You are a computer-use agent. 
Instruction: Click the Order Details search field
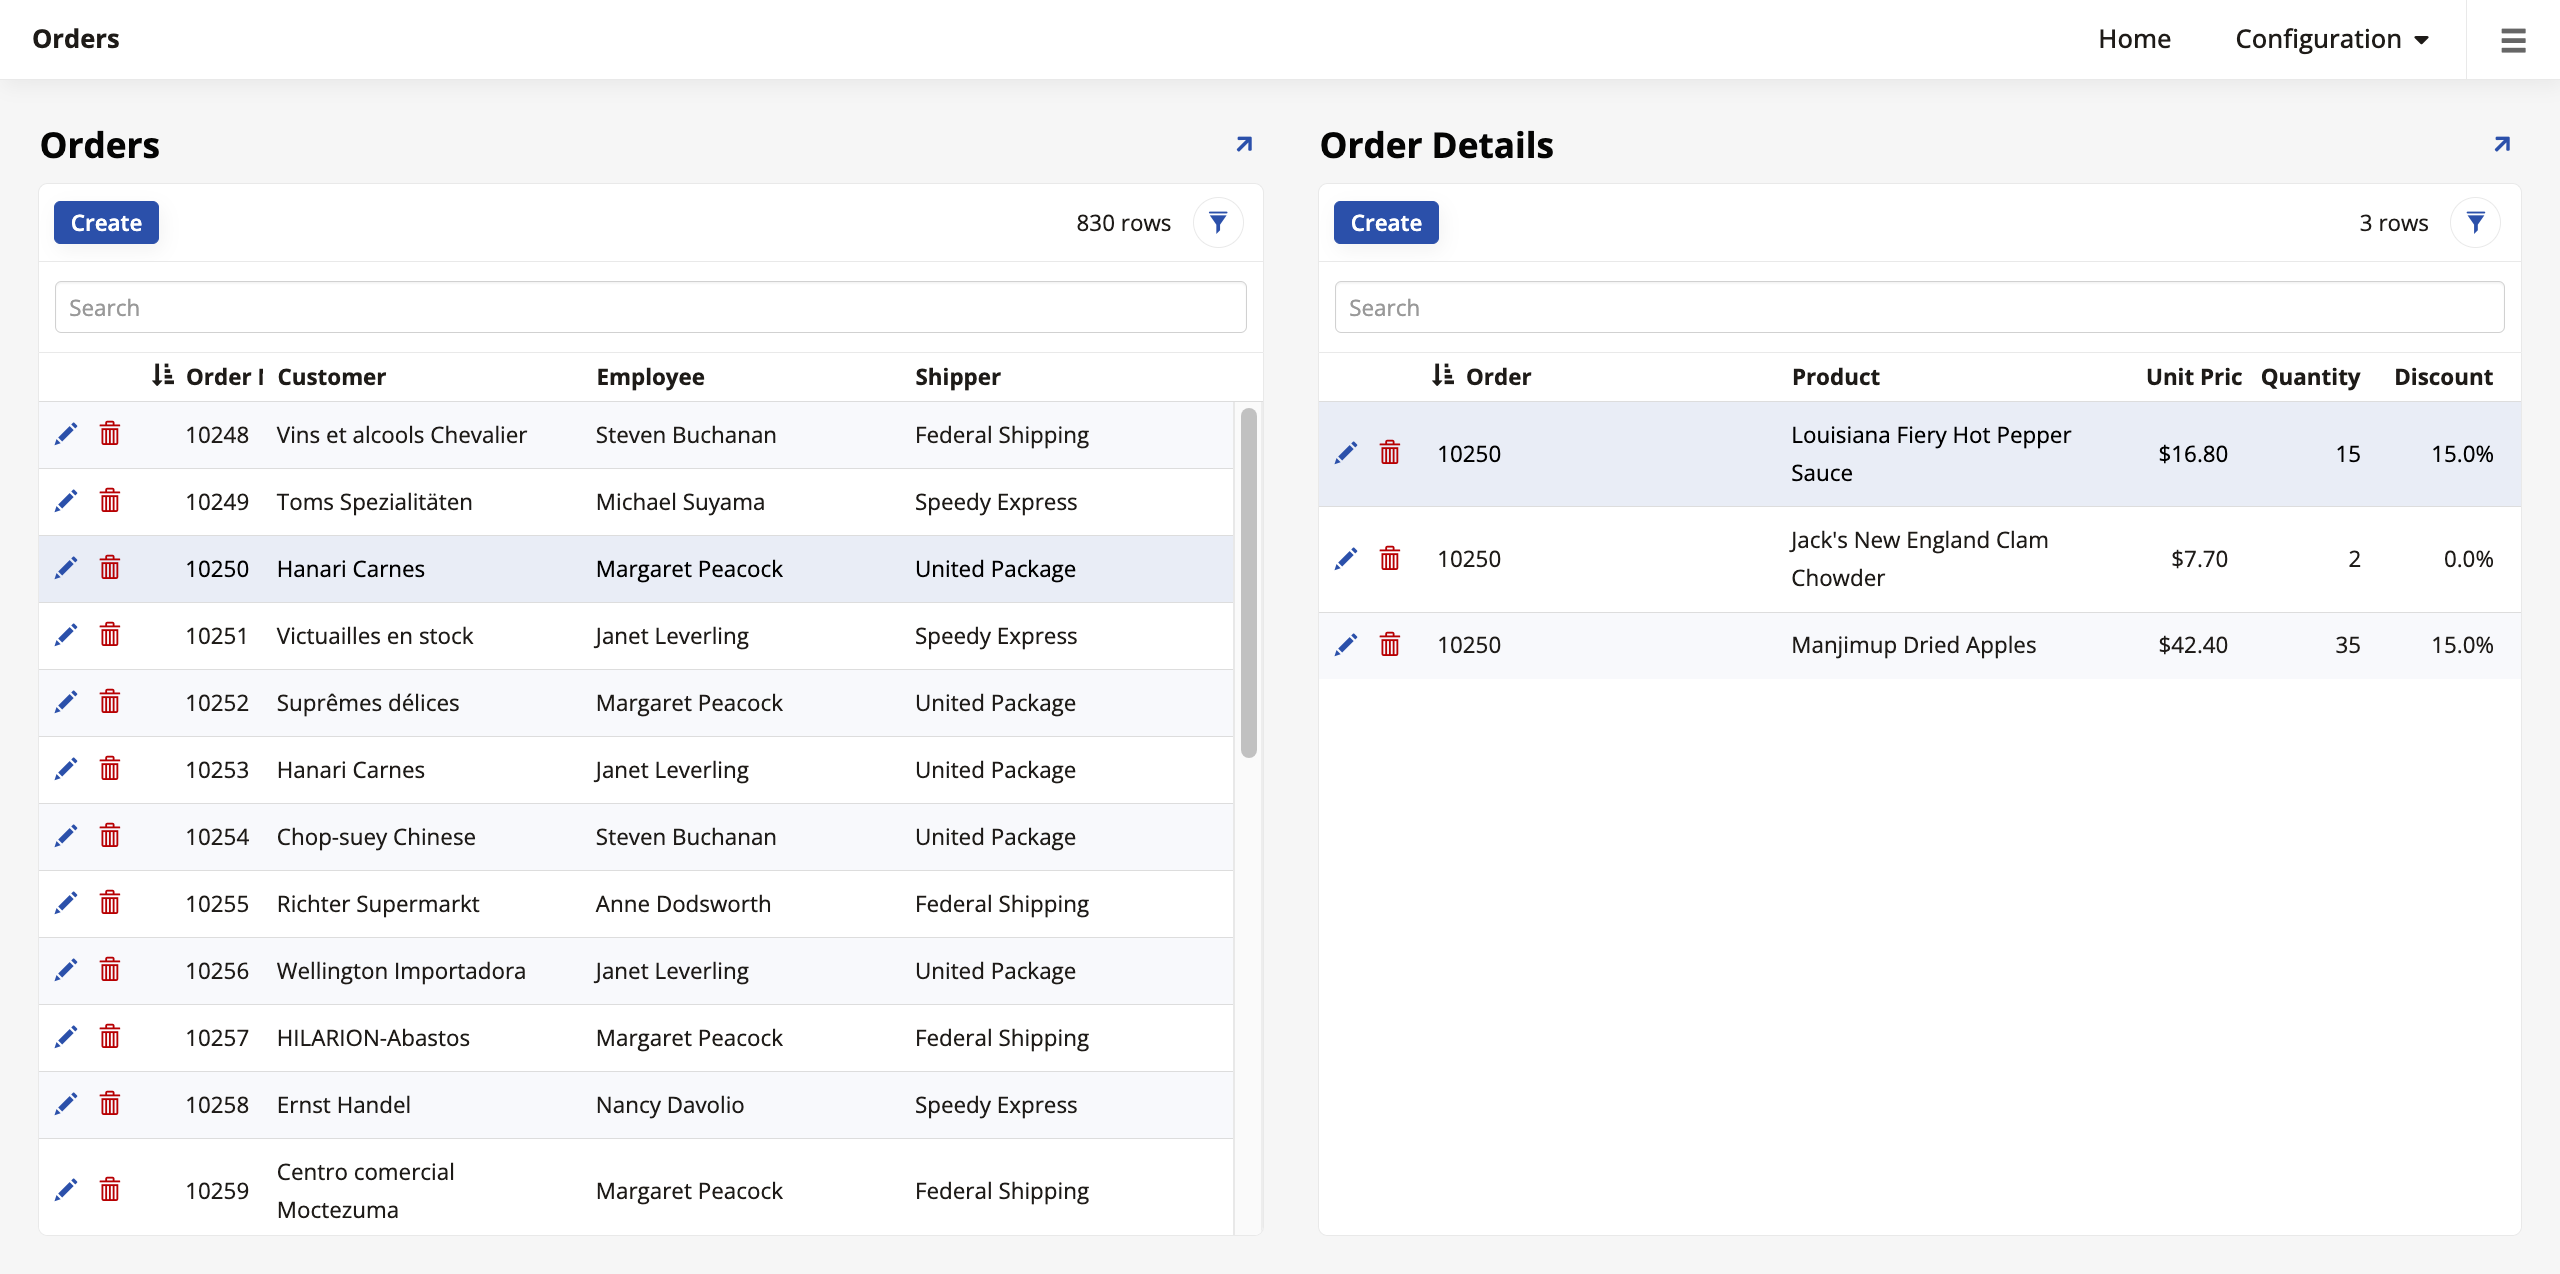tap(1918, 307)
